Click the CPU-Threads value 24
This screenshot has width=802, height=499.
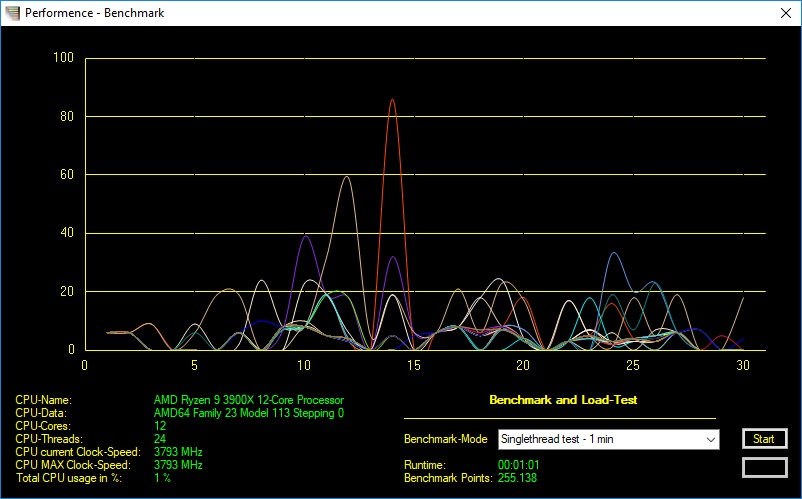tap(160, 439)
